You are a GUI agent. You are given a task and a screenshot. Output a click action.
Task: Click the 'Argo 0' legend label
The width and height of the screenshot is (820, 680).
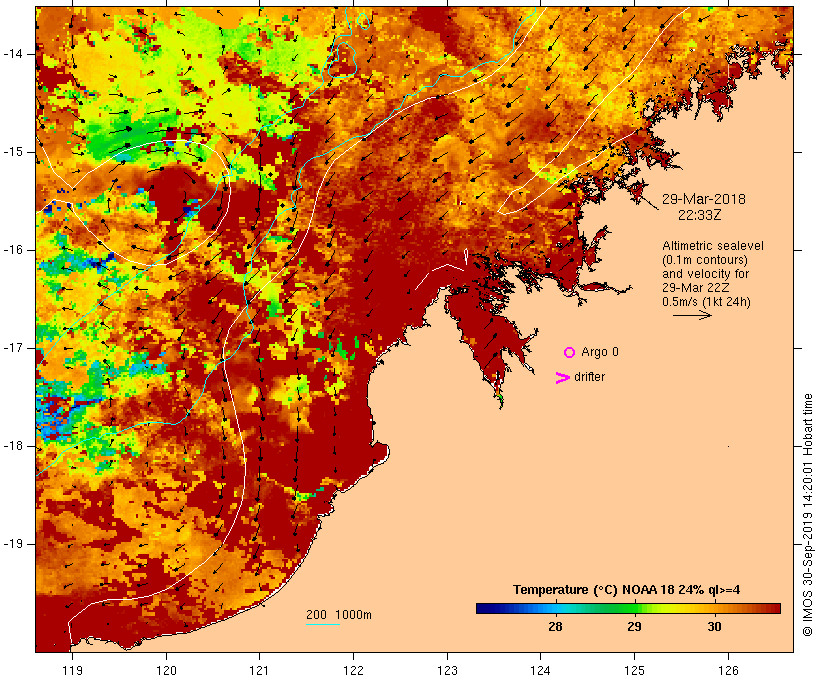[600, 352]
